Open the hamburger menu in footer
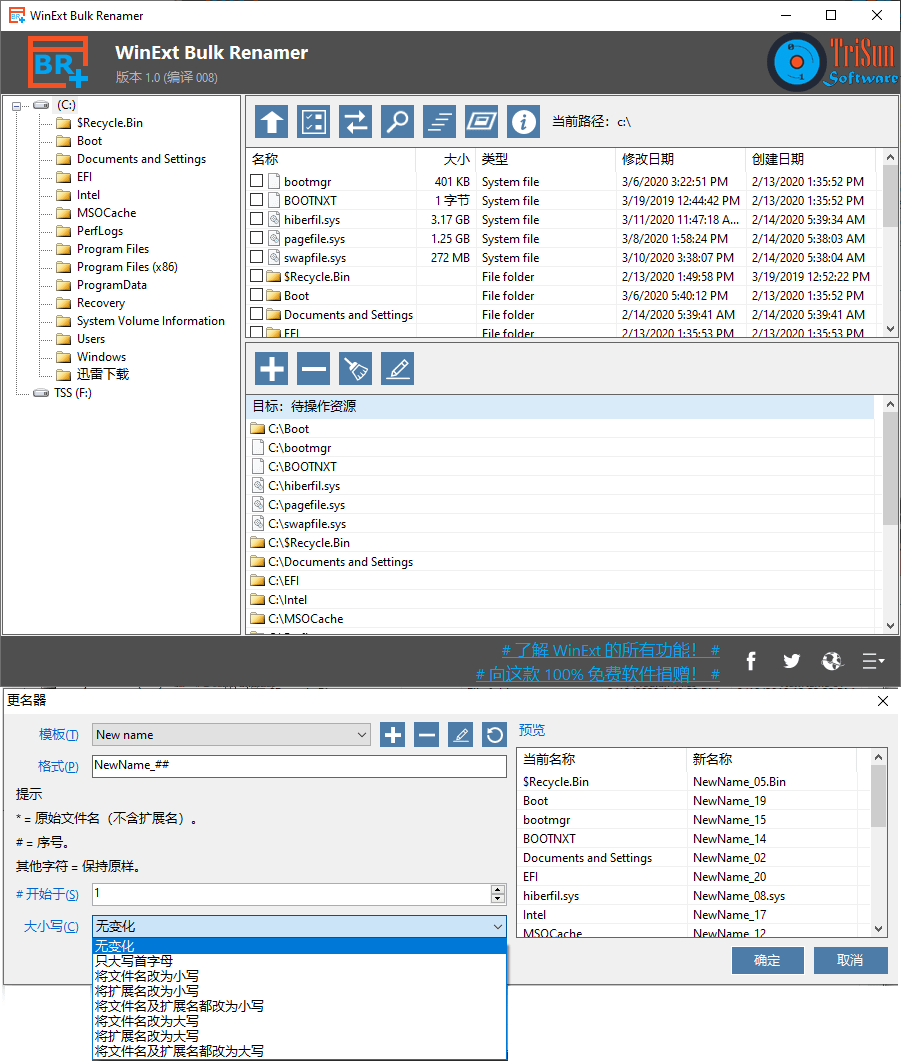Screen dimensions: 901x1061 coord(873,661)
